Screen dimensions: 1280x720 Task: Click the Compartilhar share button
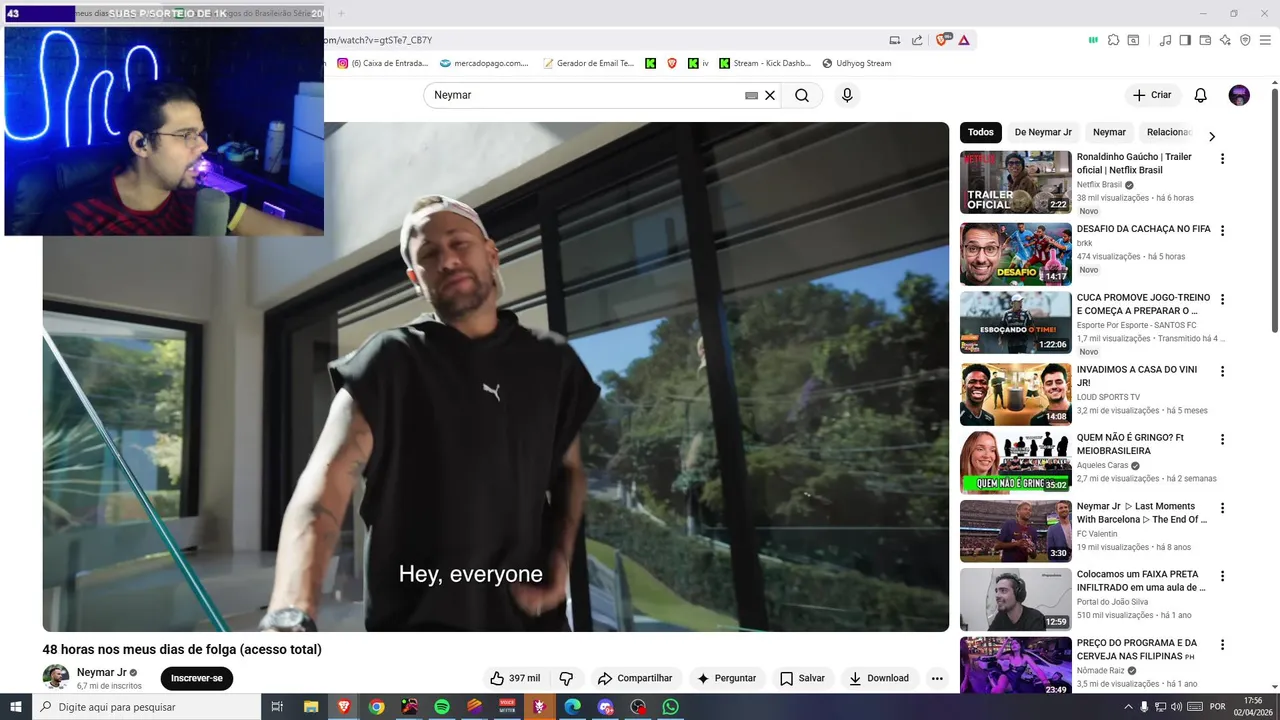pyautogui.click(x=635, y=678)
